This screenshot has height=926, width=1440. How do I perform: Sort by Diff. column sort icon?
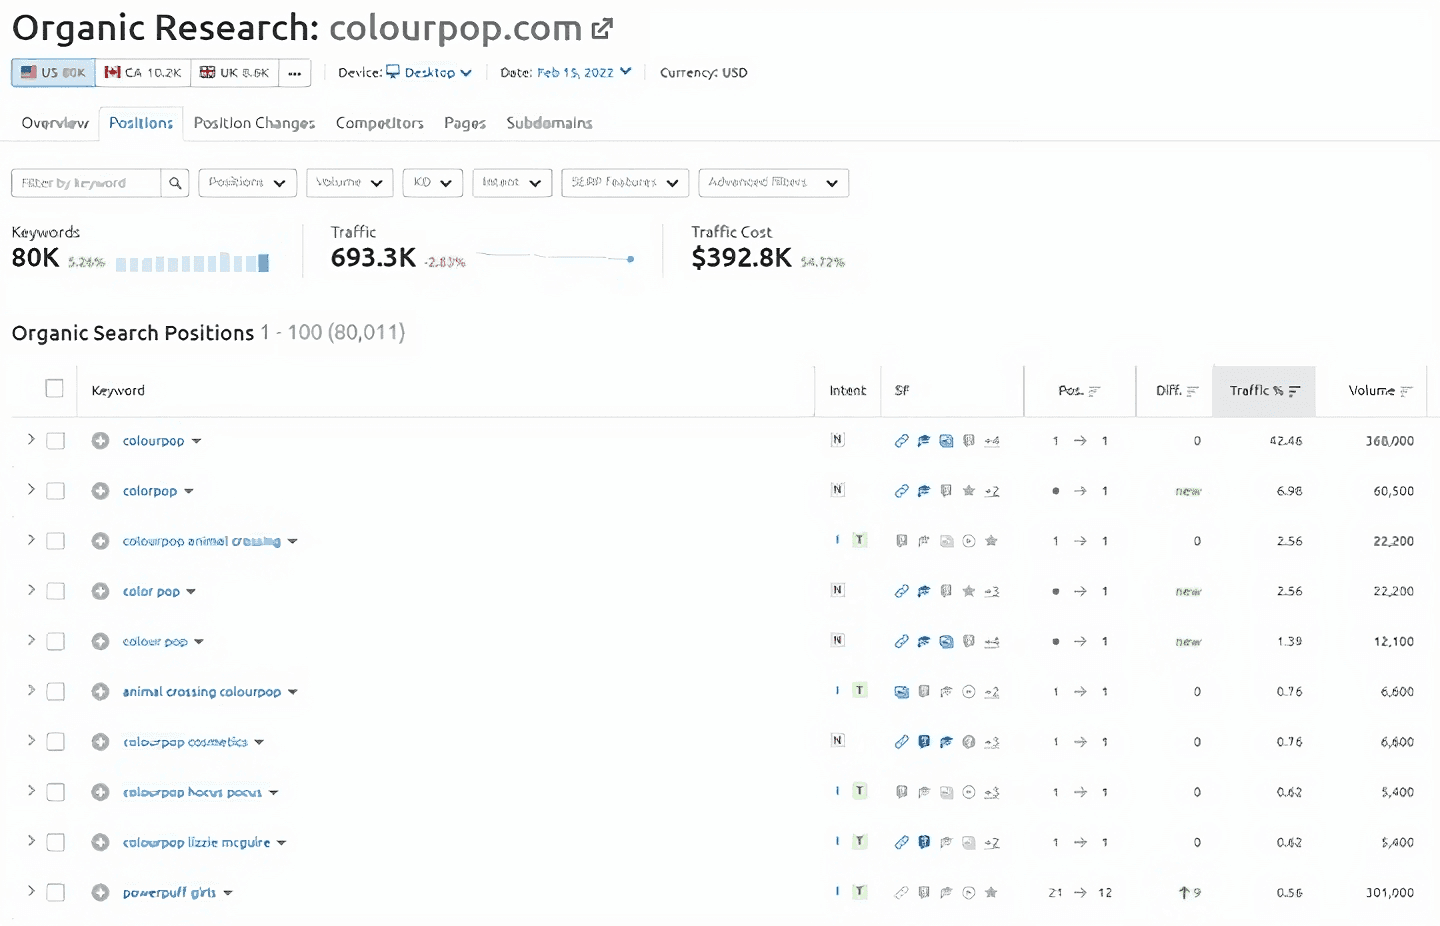click(x=1192, y=391)
